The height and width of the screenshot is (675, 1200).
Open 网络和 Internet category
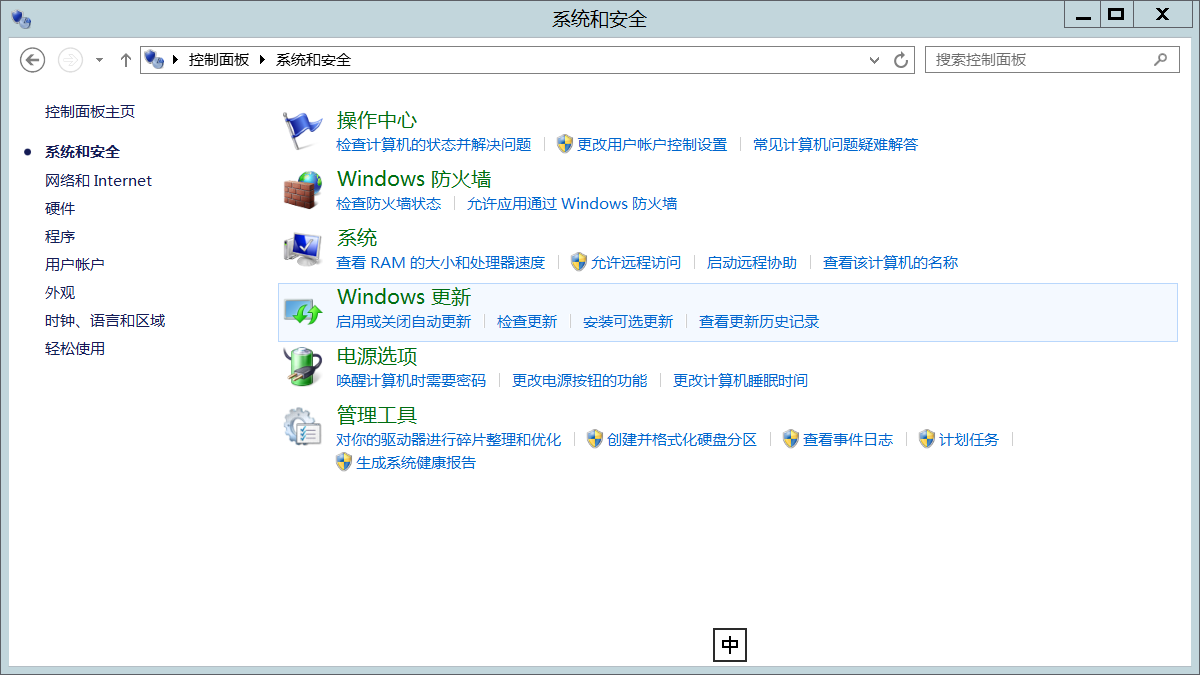pyautogui.click(x=98, y=181)
